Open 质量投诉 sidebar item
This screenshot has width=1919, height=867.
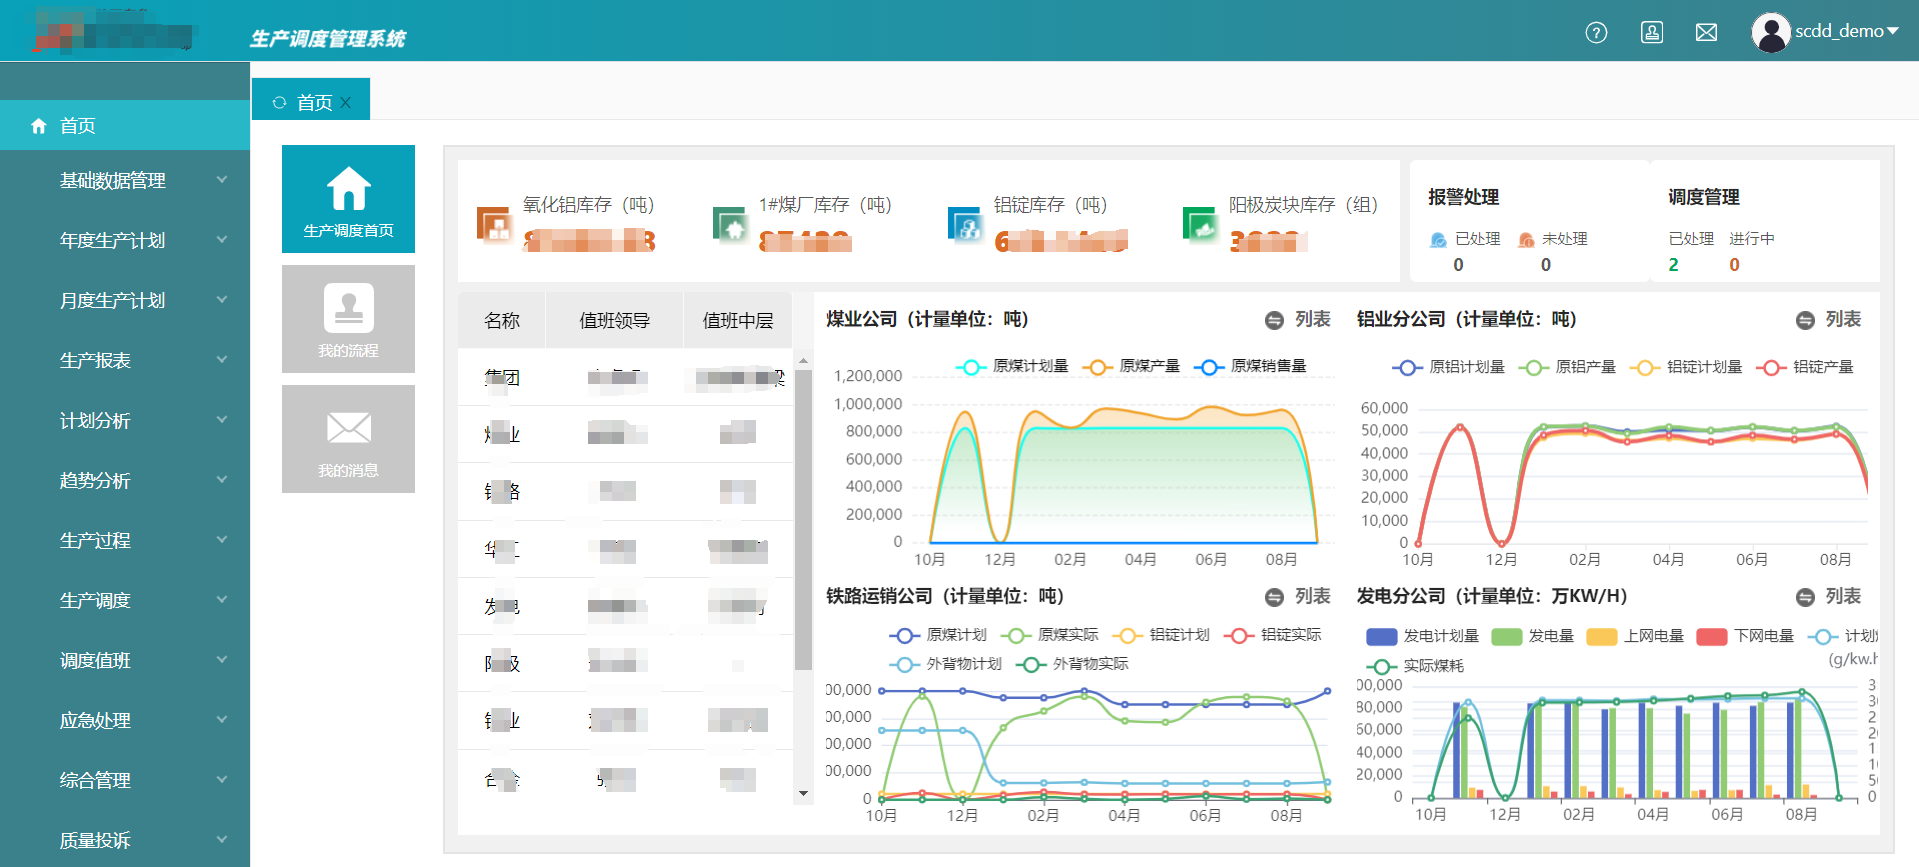[x=125, y=840]
